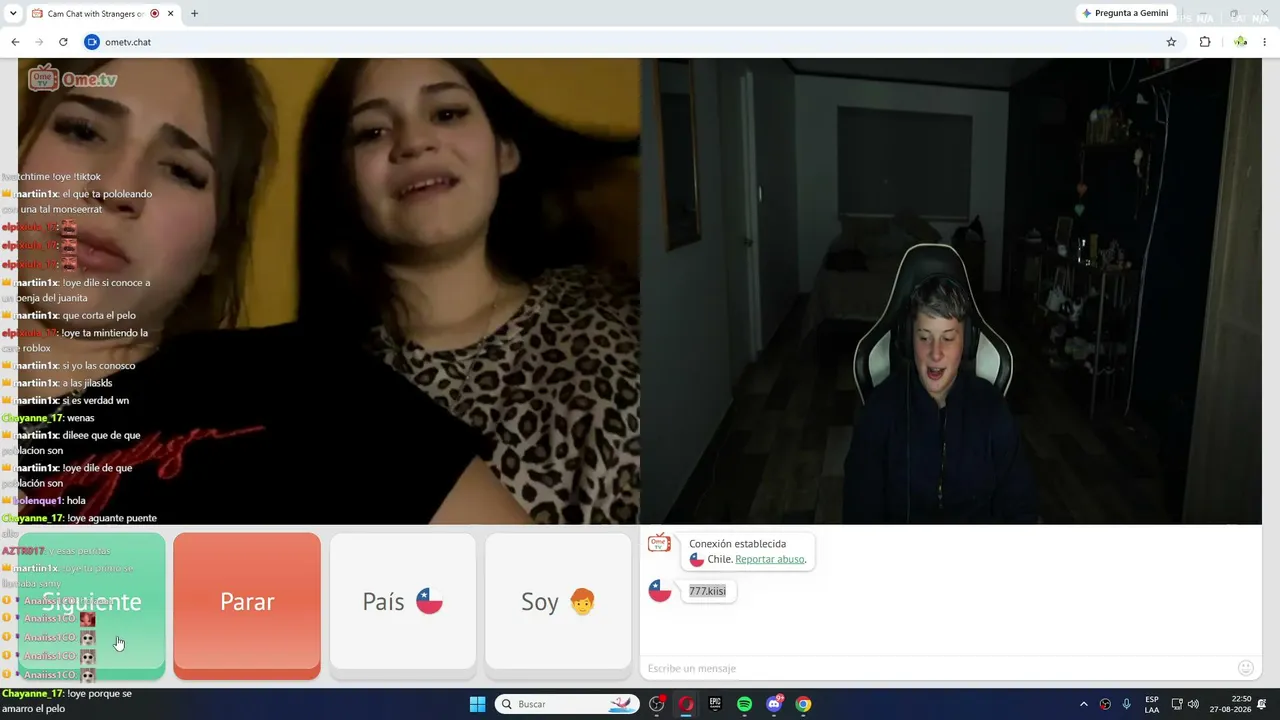
Task: Open the notification bell in taskbar
Action: pyautogui.click(x=1263, y=704)
